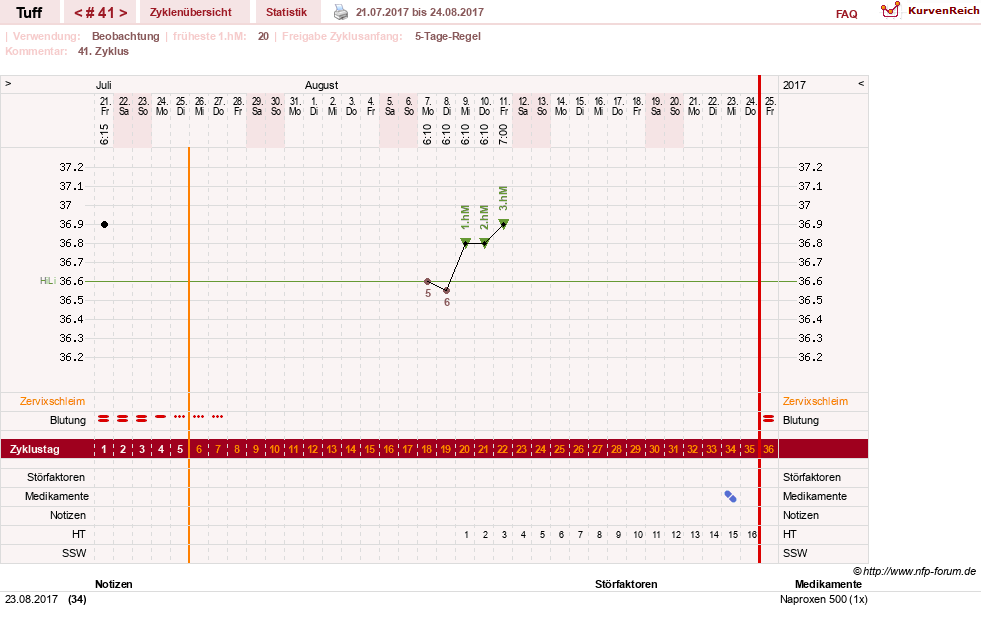Click the left SSW row label
This screenshot has width=981, height=623.
coord(74,553)
